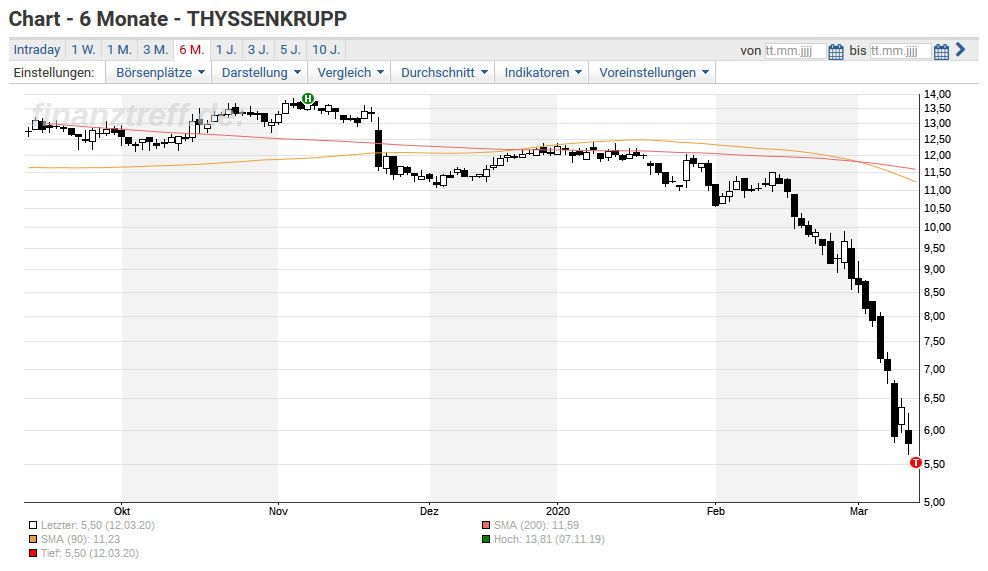Click the 'Dez' x-axis label
Viewport: 988px width, 571px height.
[x=429, y=511]
